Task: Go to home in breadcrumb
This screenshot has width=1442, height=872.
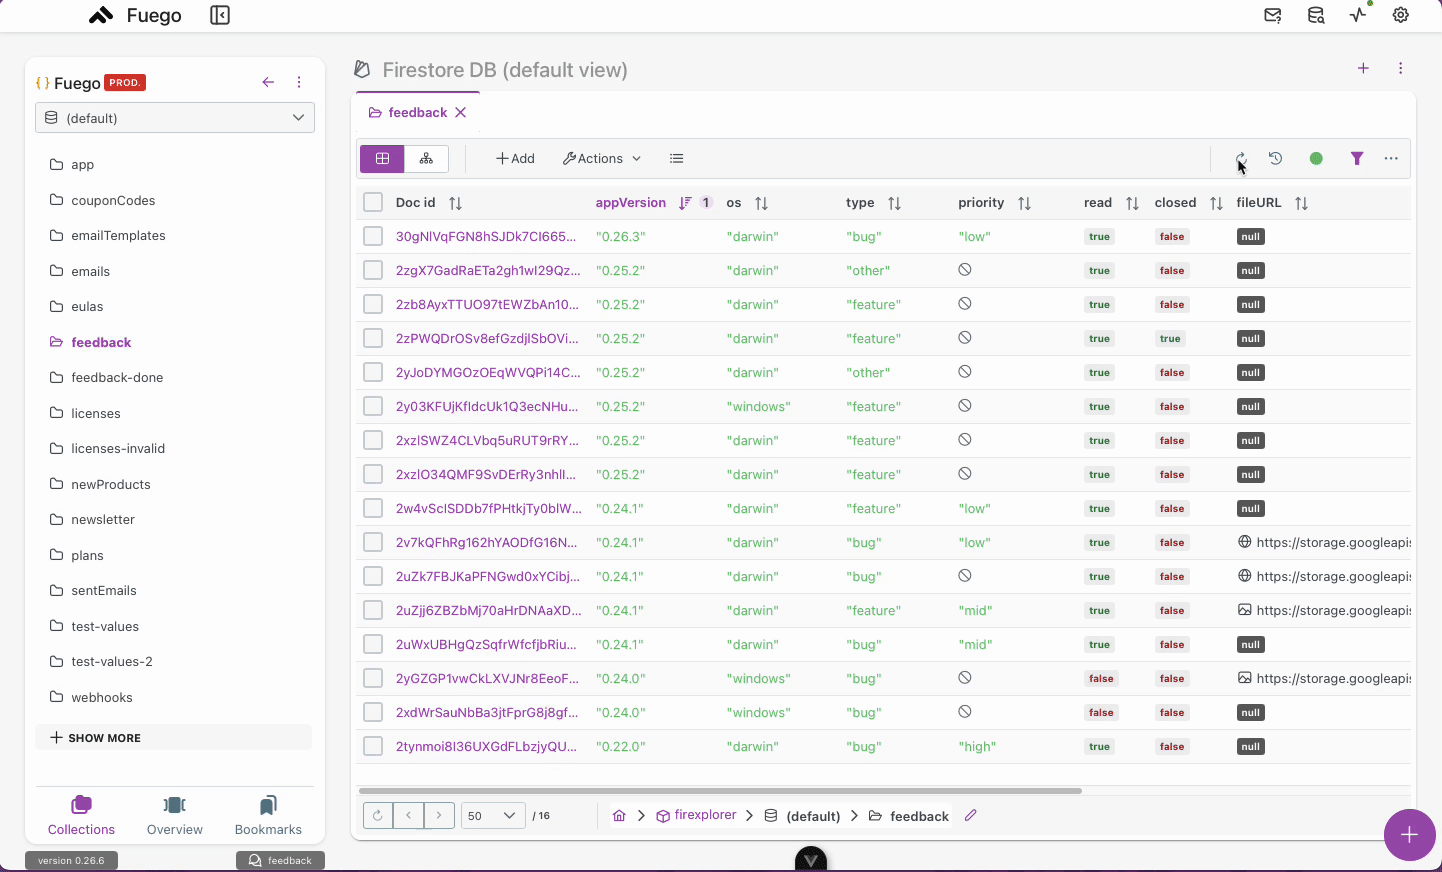Action: (619, 816)
